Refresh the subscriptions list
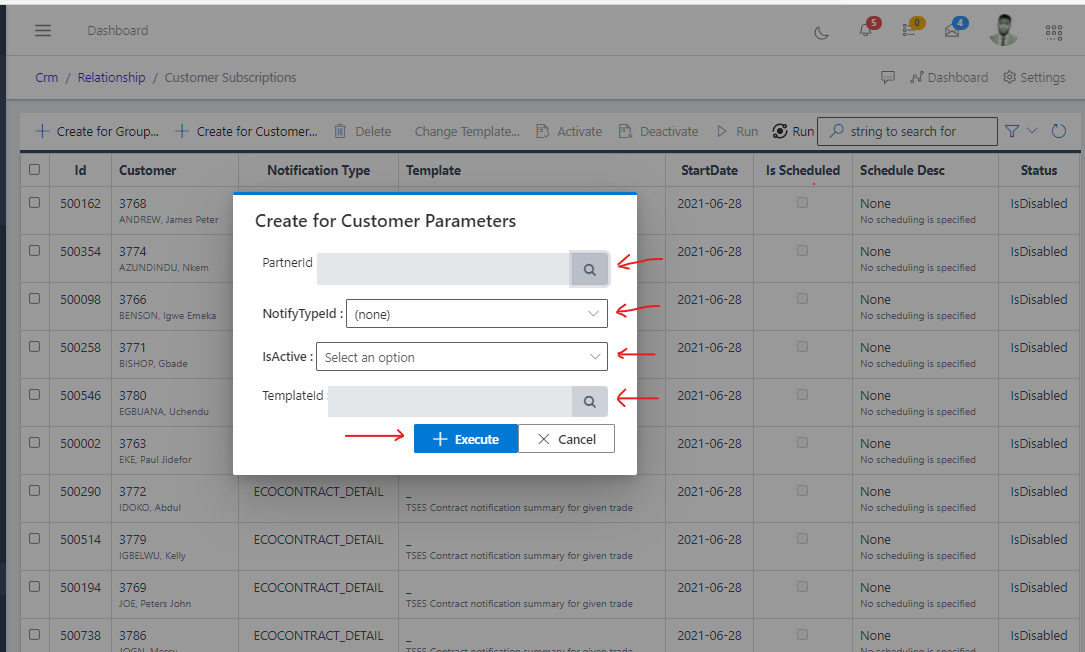1085x652 pixels. [x=1059, y=130]
